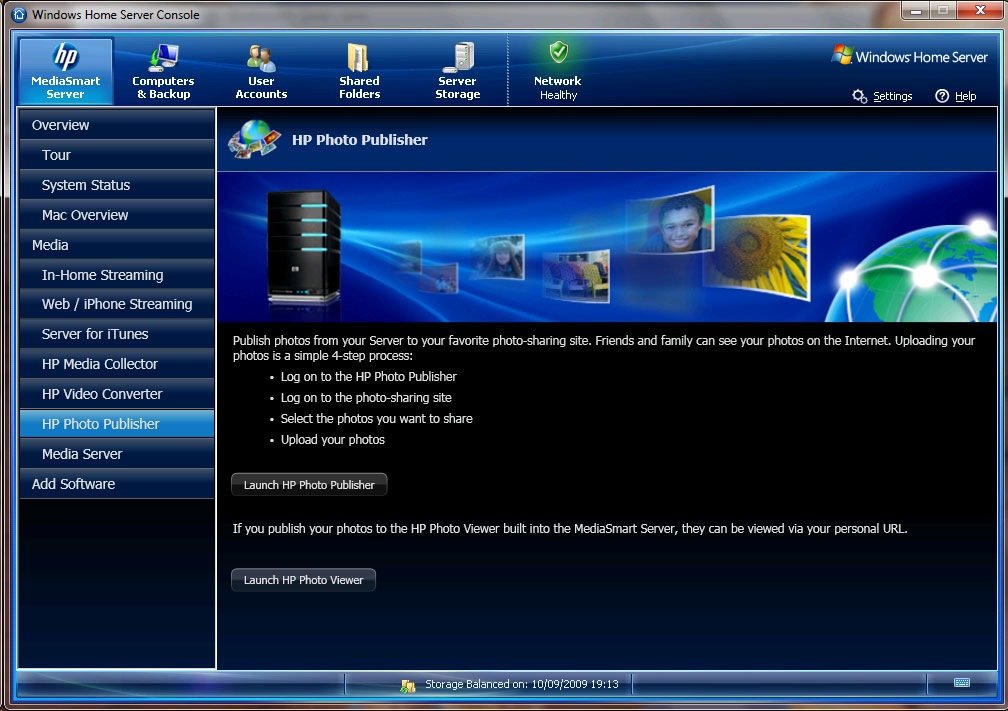Click the keyboard icon in status bar
The height and width of the screenshot is (711, 1008).
(x=962, y=683)
